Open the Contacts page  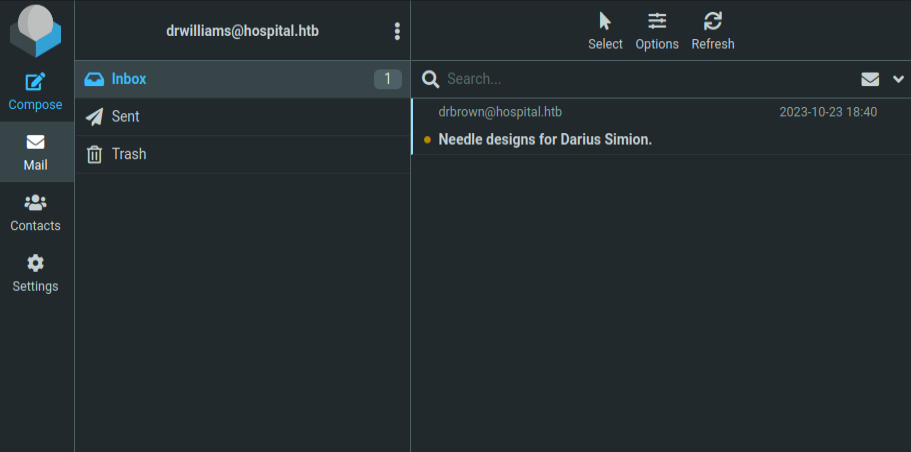coord(36,212)
